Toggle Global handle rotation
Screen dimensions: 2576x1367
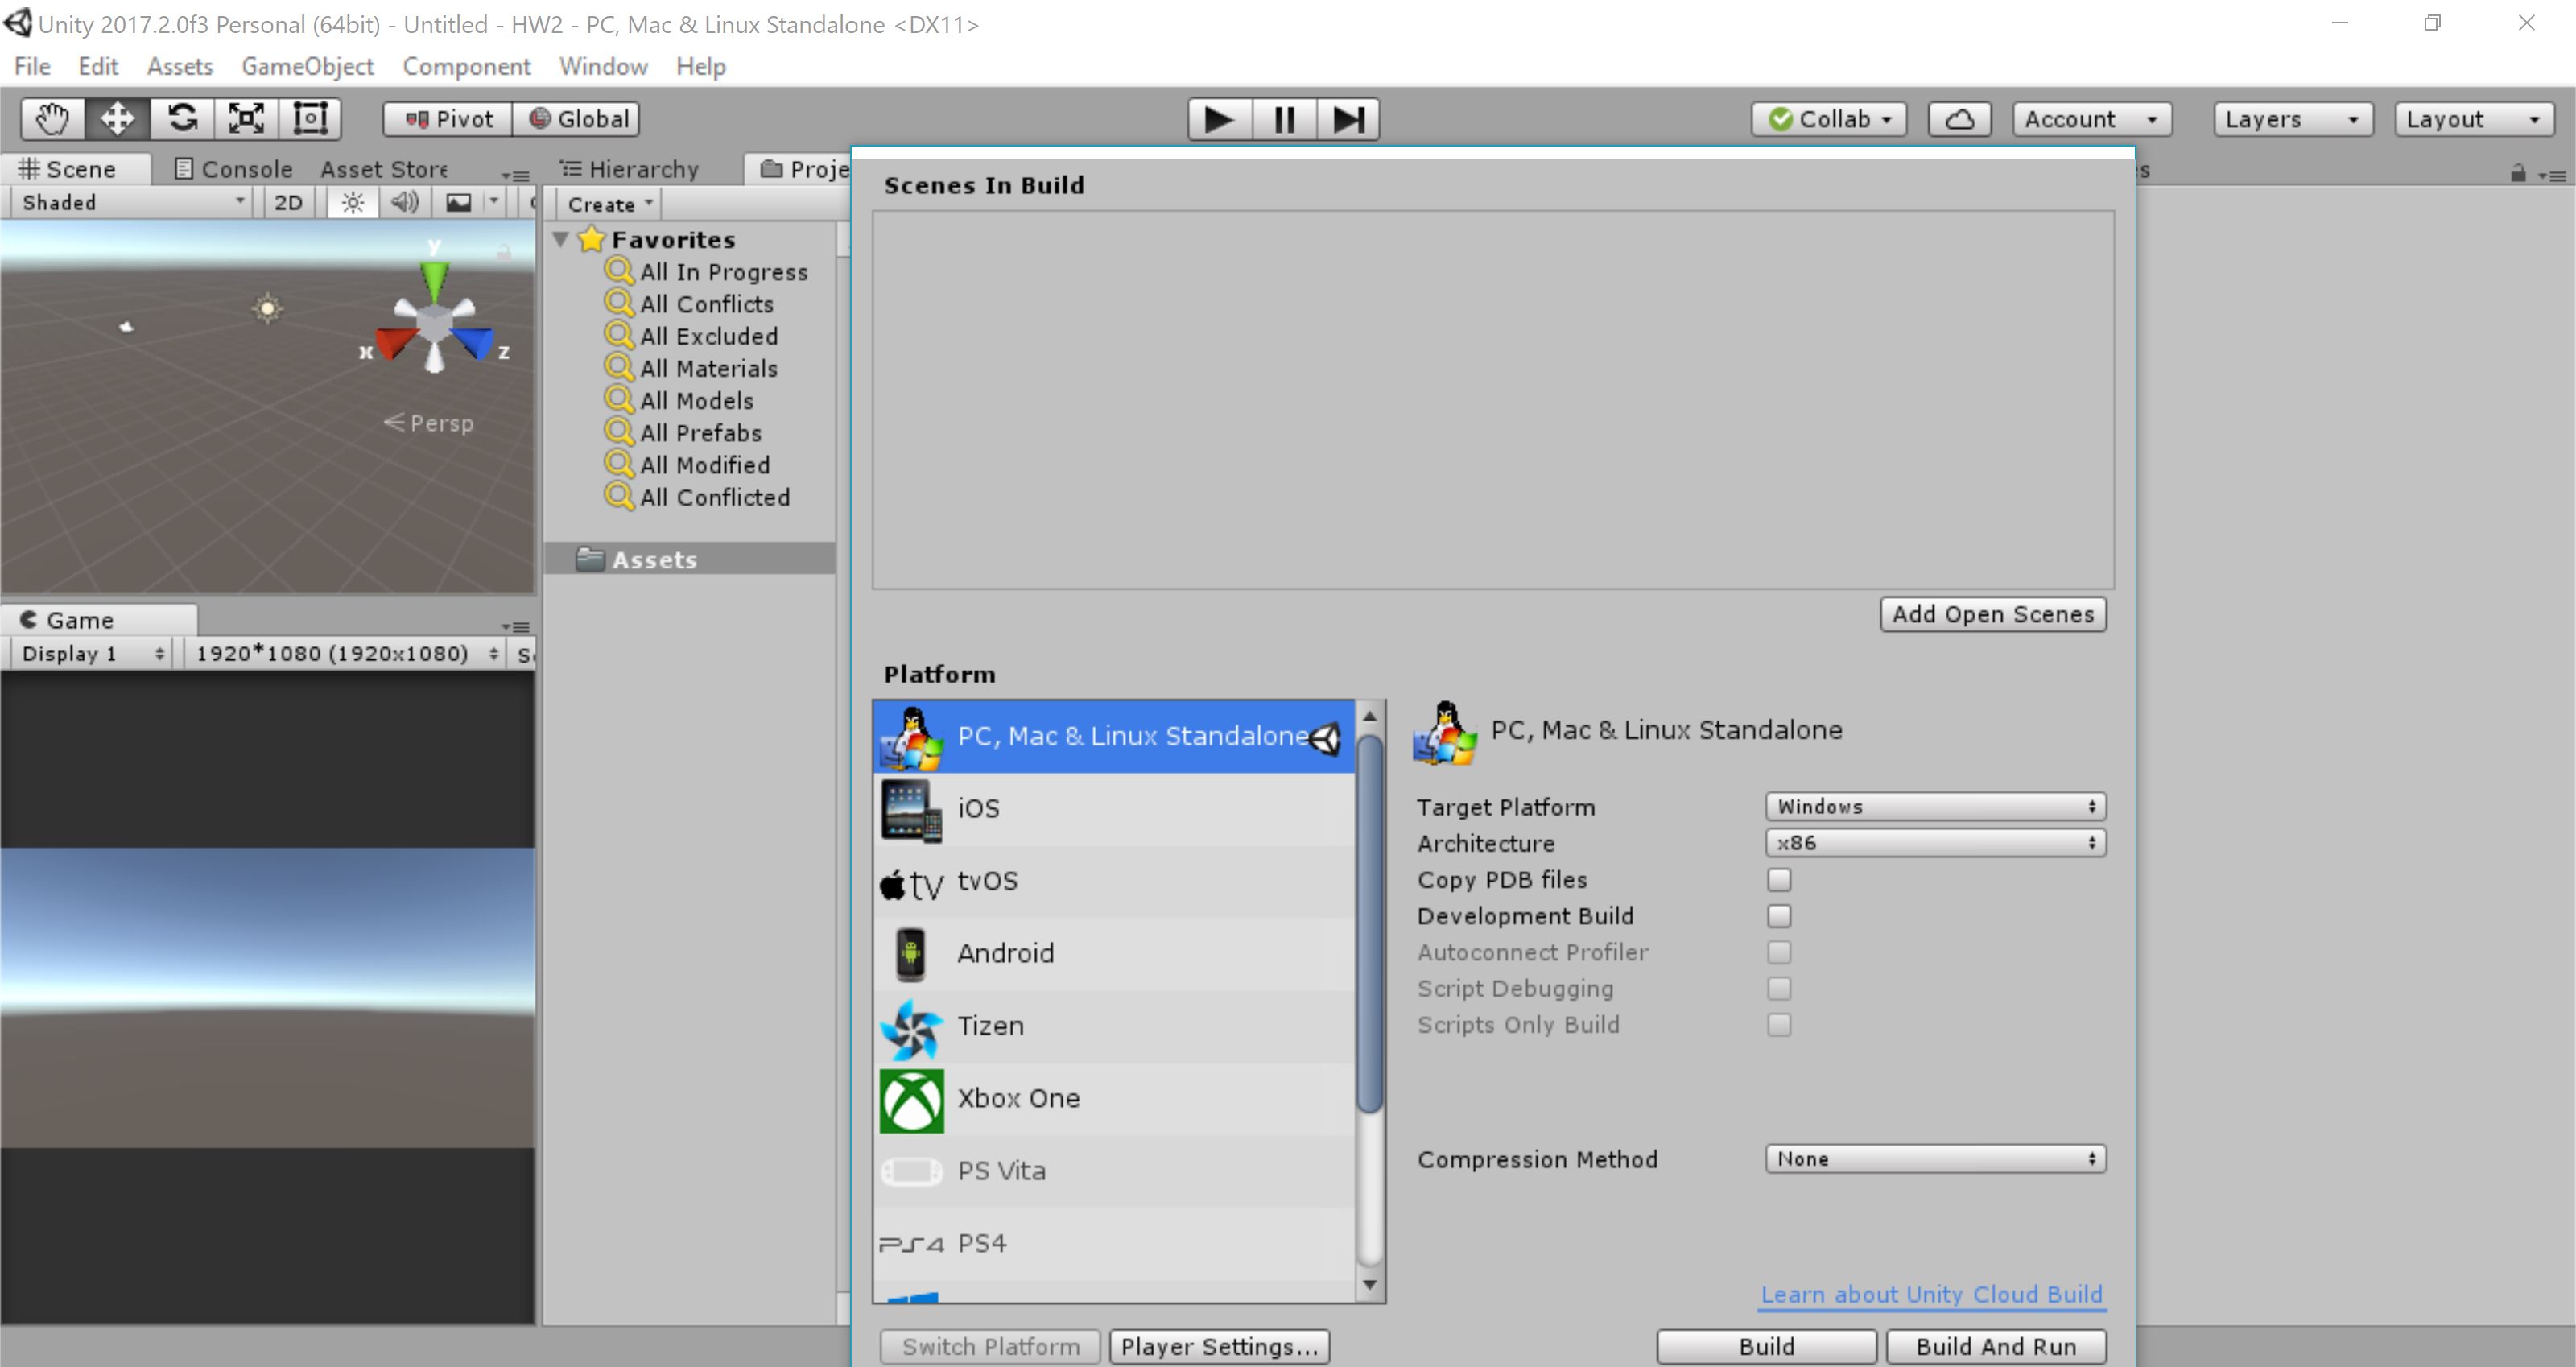[577, 119]
